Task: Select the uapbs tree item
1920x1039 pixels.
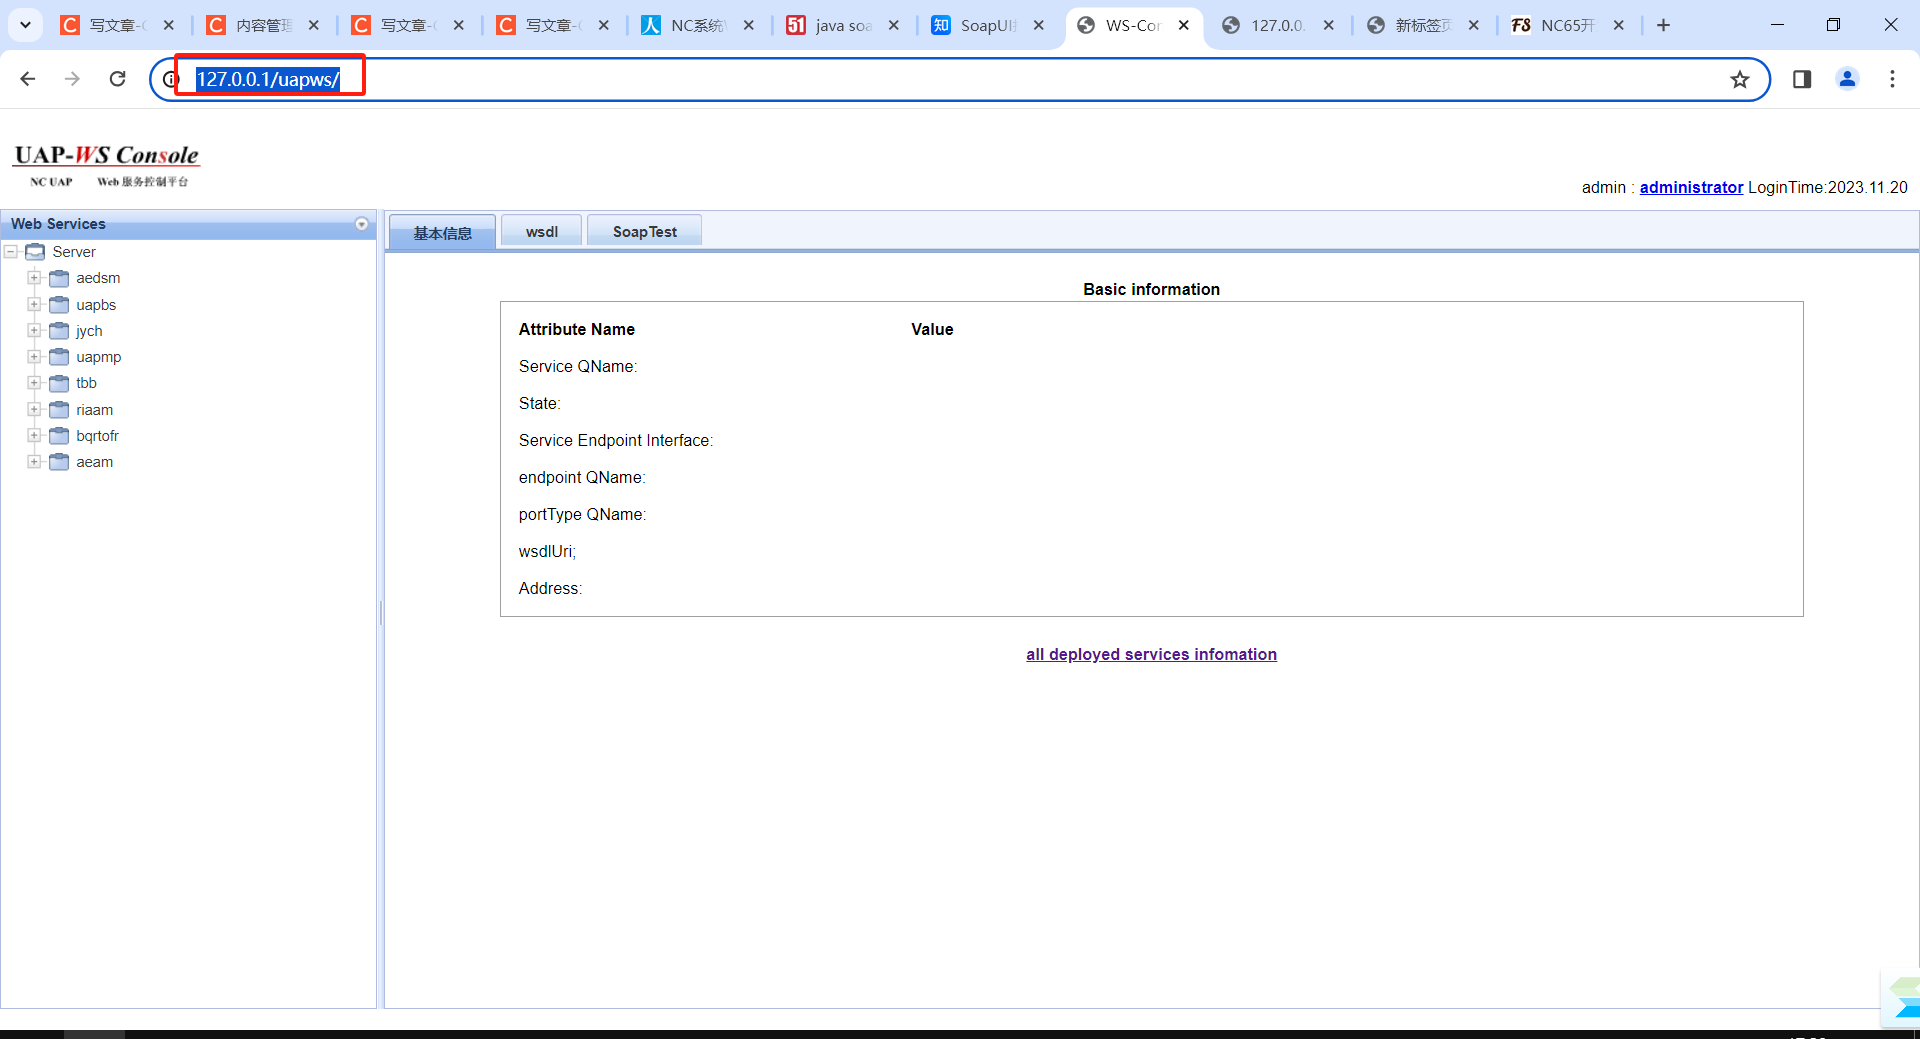Action: pyautogui.click(x=96, y=305)
